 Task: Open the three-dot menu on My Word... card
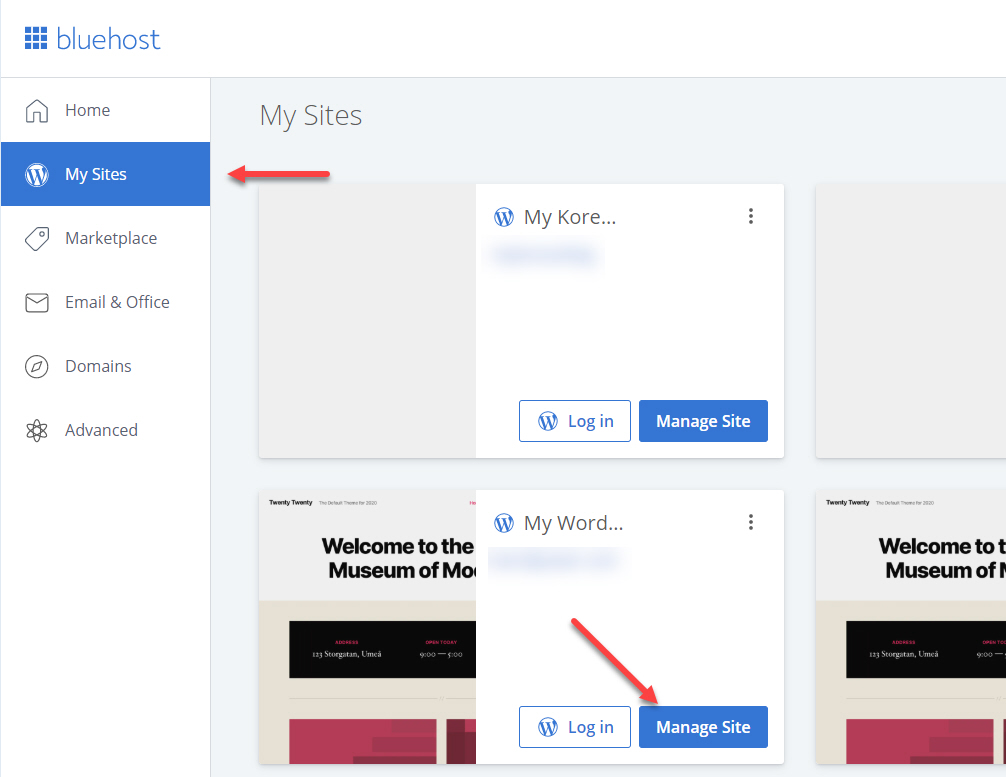(x=750, y=522)
